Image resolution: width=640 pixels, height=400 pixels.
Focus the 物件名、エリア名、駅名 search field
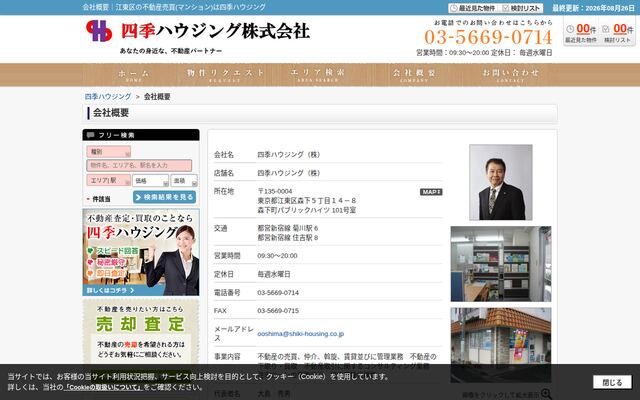(x=139, y=165)
